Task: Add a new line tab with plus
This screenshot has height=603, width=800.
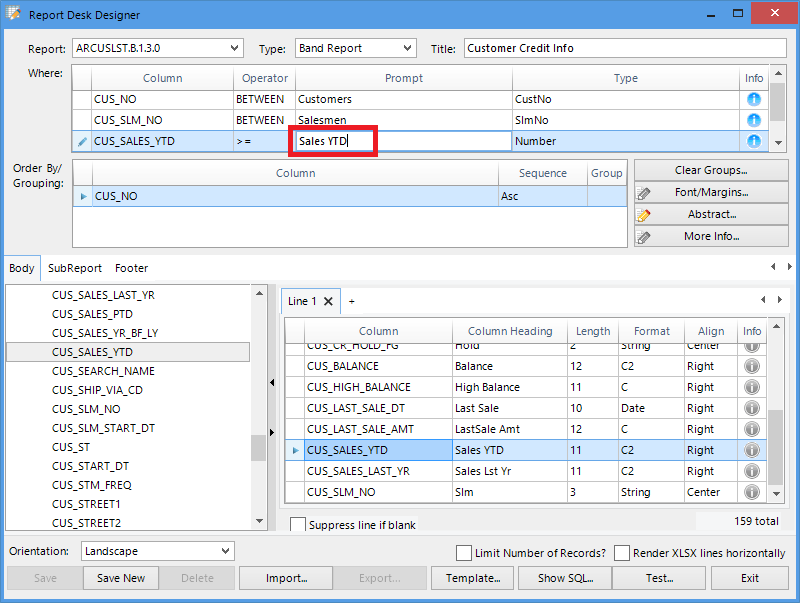Action: click(x=351, y=301)
